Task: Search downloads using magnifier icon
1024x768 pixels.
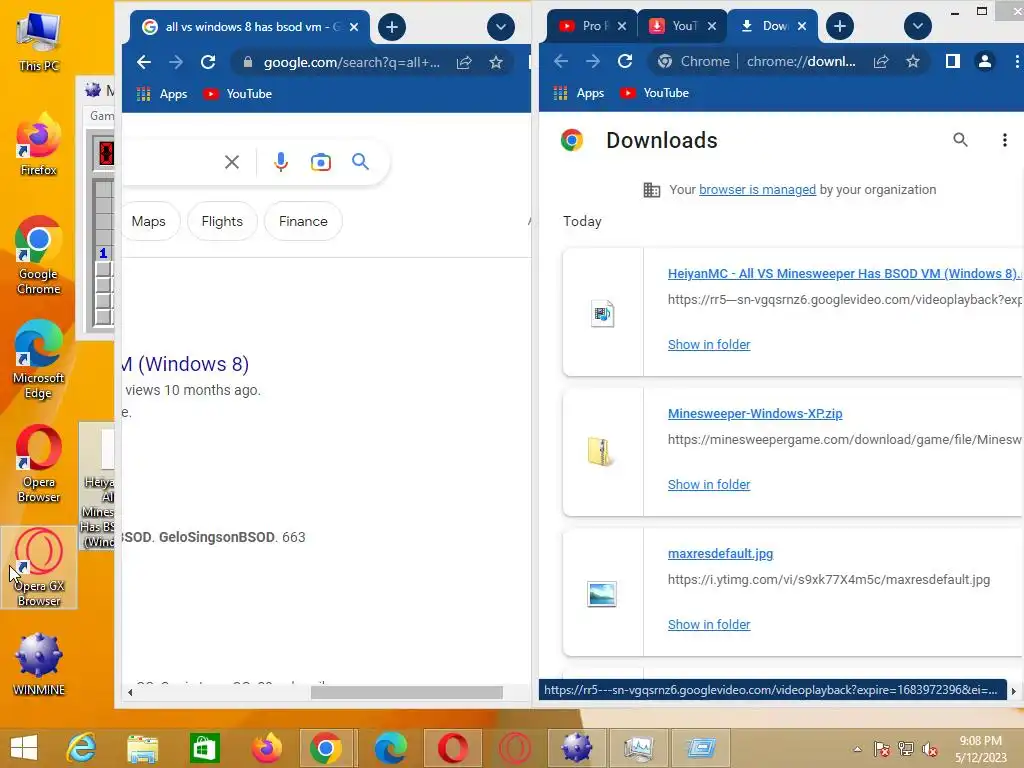Action: point(960,139)
